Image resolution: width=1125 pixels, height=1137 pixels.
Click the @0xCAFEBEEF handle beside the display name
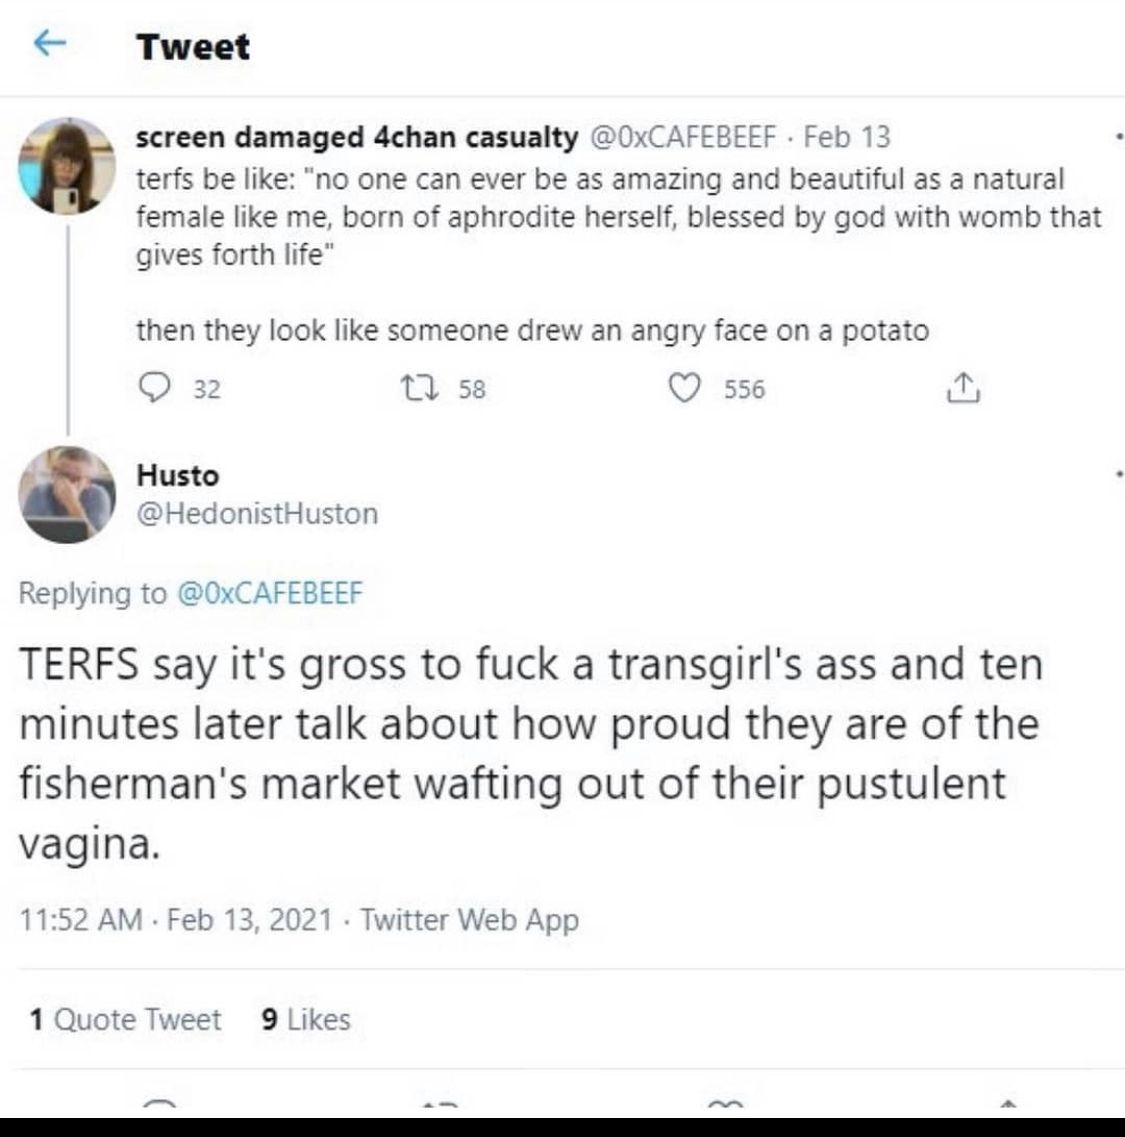tap(684, 137)
